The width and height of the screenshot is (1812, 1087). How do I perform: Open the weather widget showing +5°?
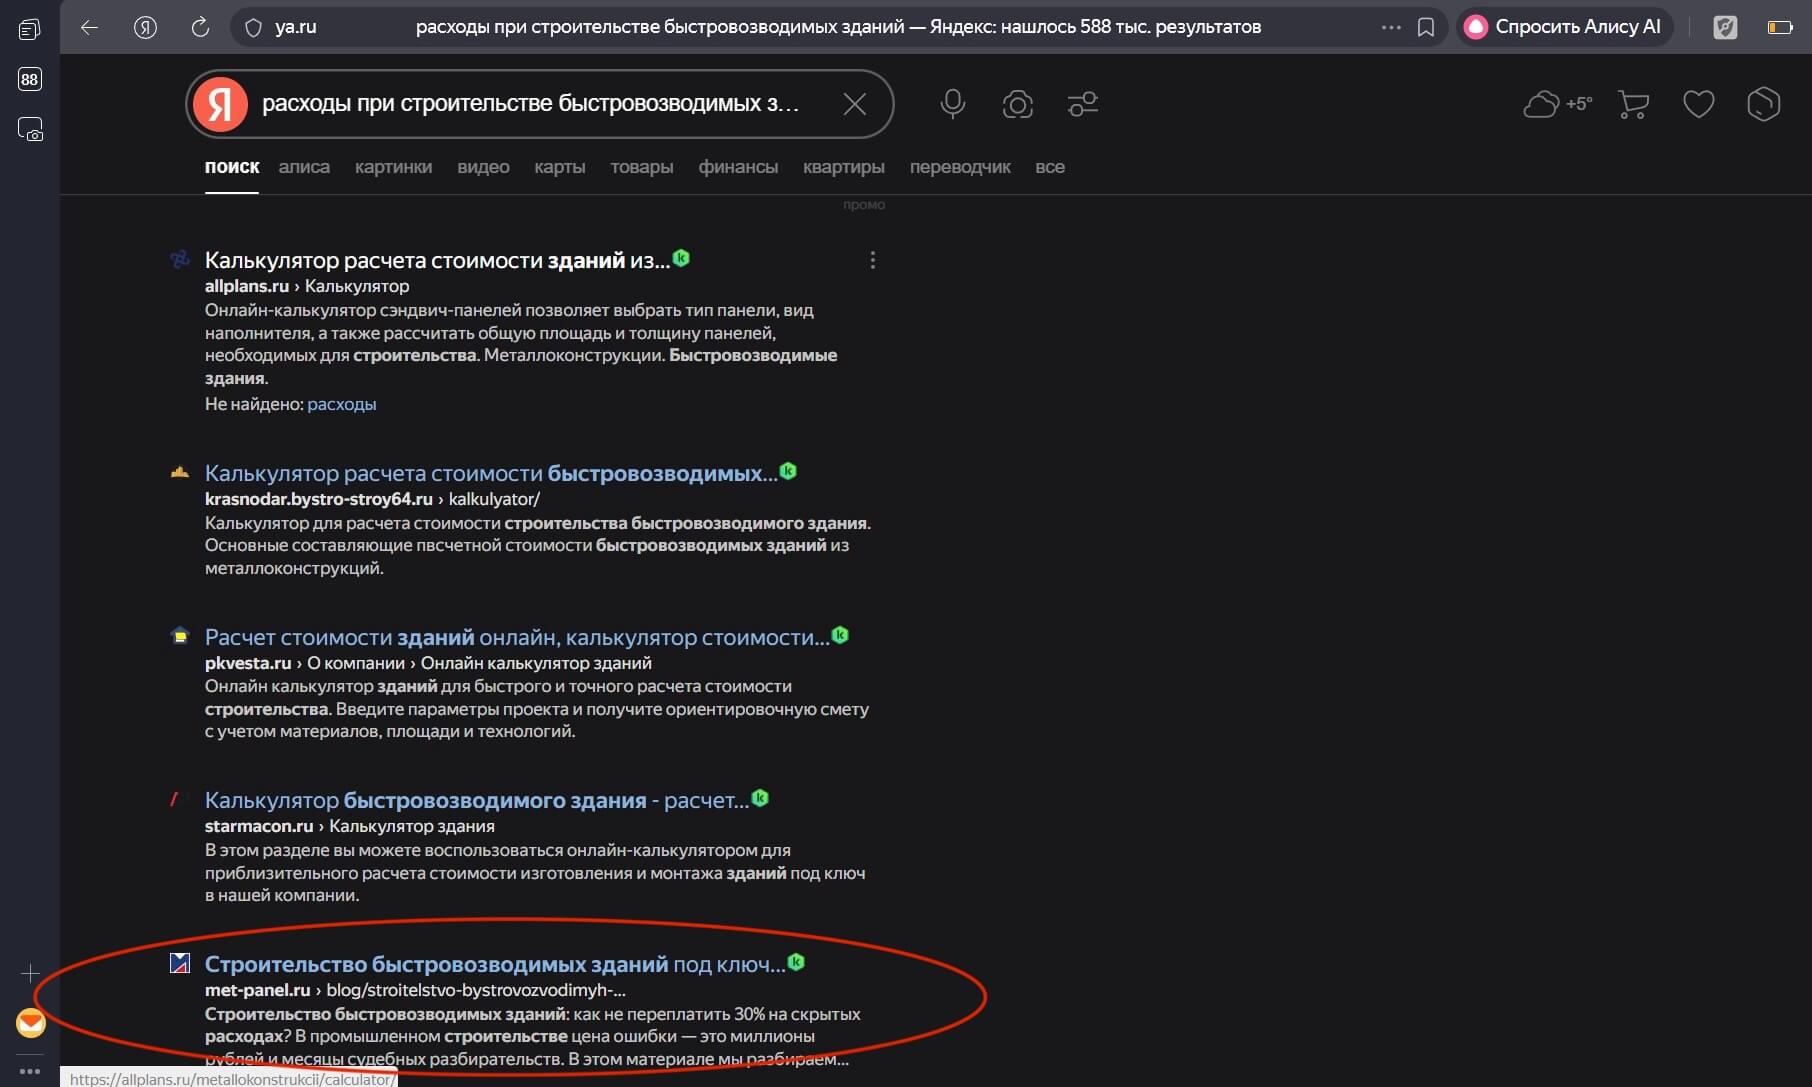click(x=1557, y=104)
